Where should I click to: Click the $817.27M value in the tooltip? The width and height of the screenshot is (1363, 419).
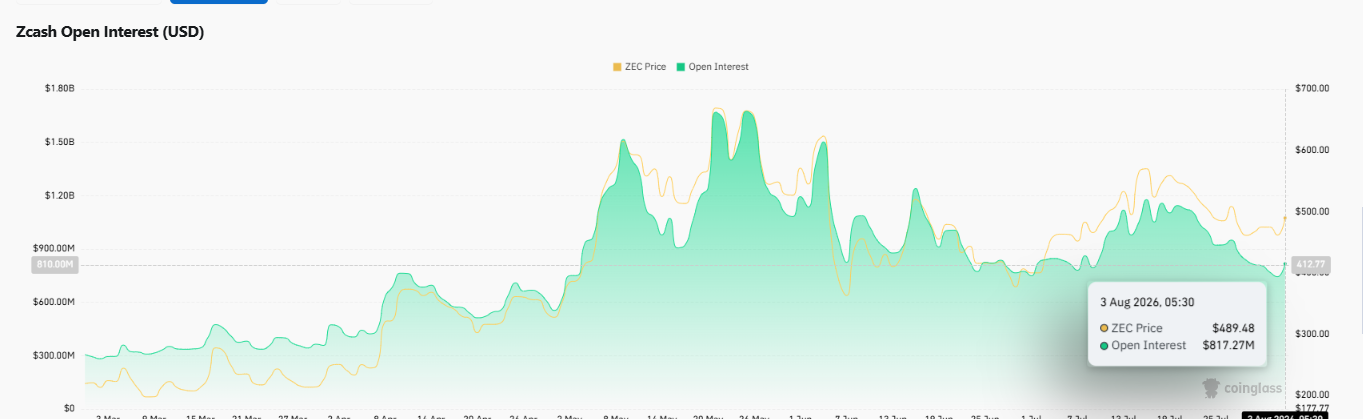1228,346
